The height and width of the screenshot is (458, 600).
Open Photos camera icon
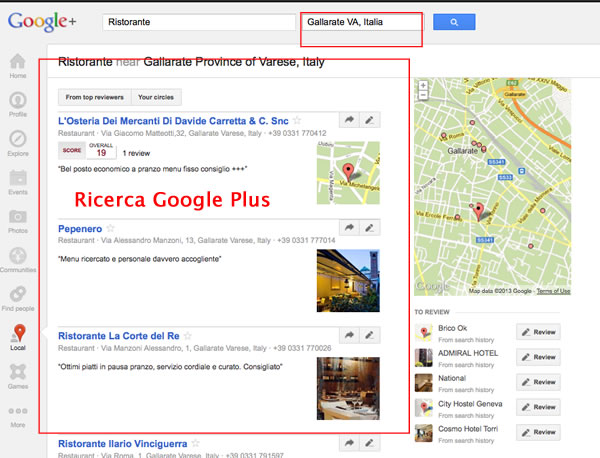click(x=18, y=217)
